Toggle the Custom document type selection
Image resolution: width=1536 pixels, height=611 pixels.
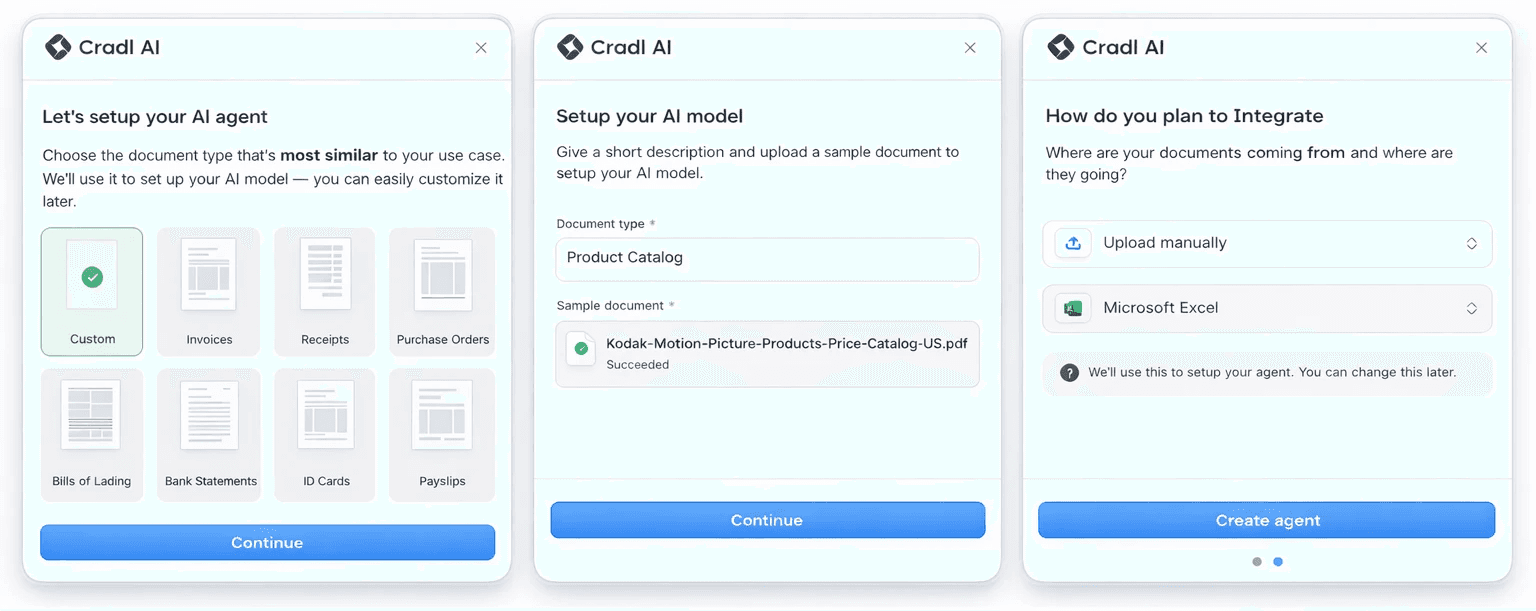pos(92,291)
